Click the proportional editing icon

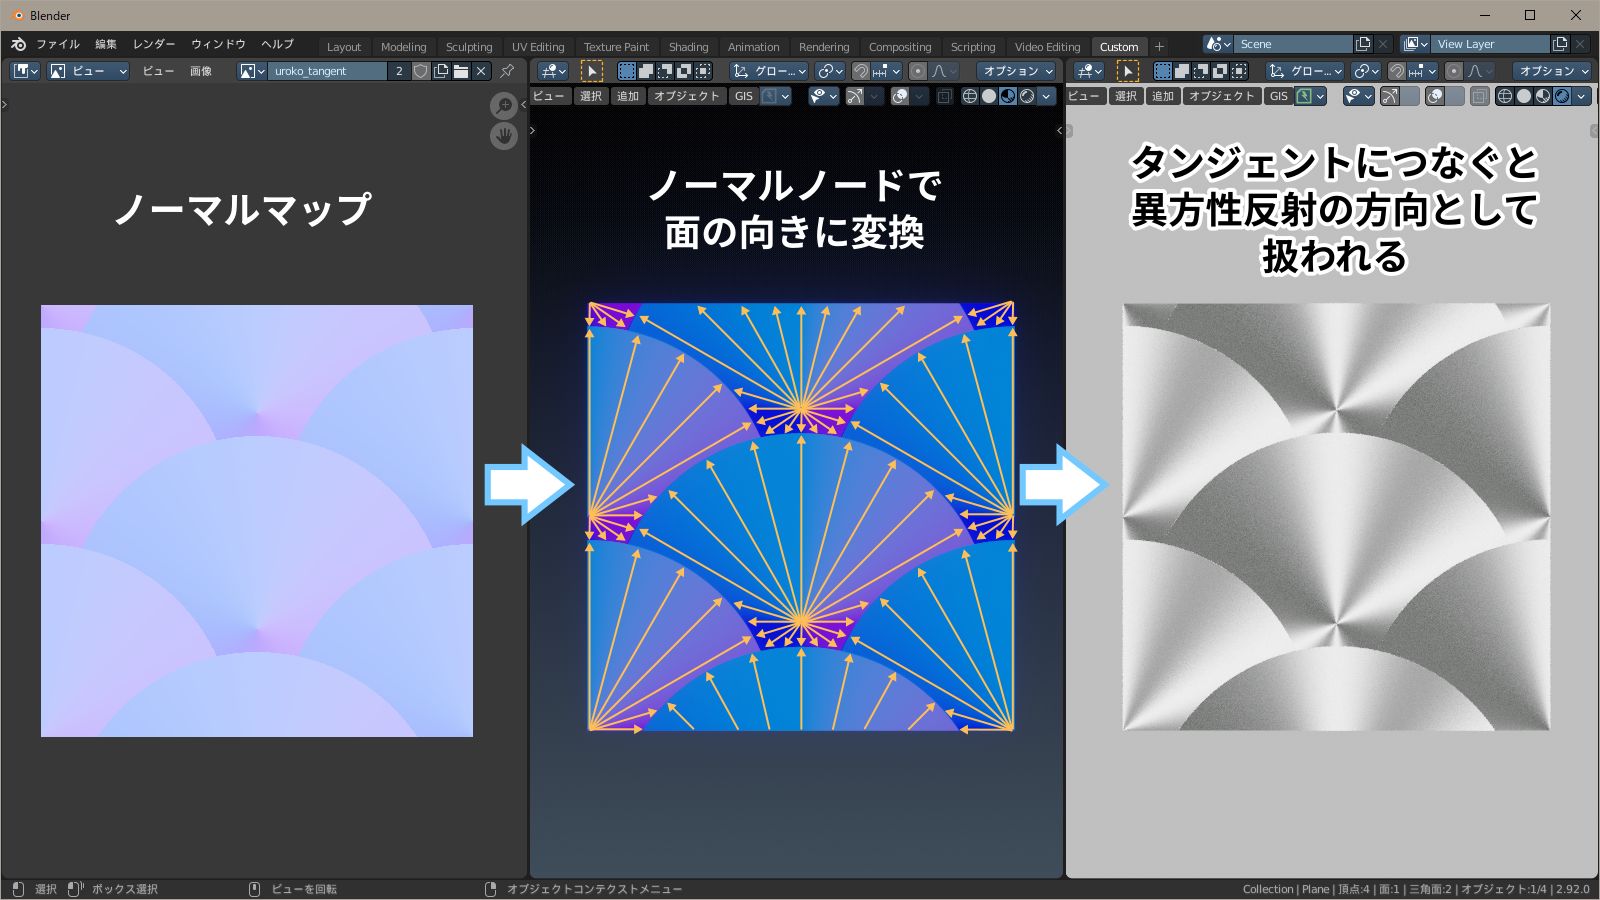pos(918,71)
